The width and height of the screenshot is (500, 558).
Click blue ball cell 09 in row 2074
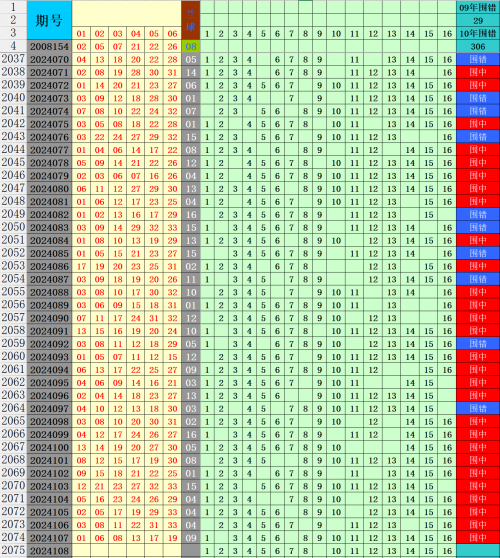coord(191,538)
